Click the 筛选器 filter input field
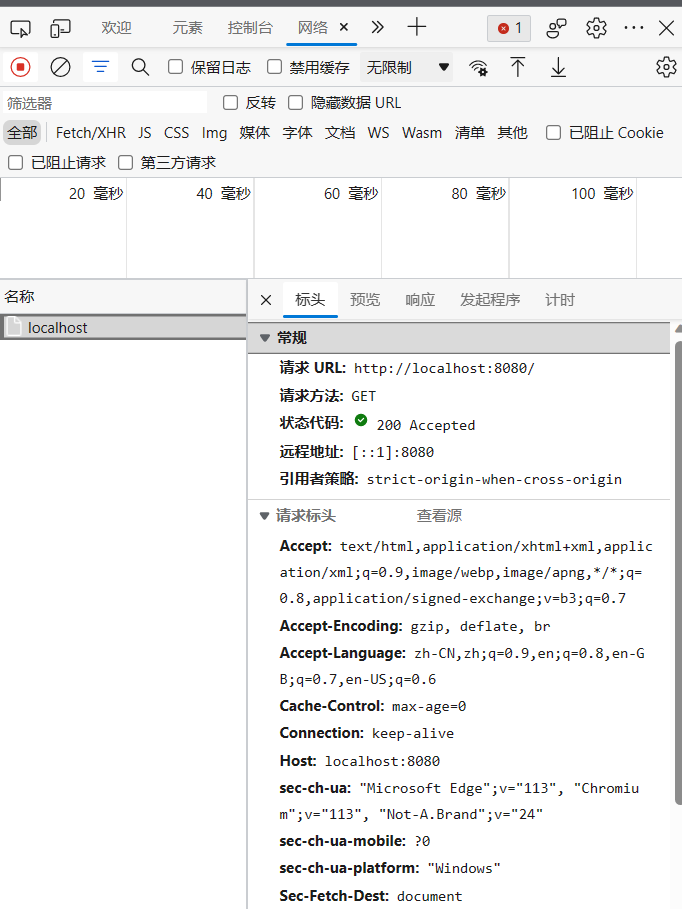Image resolution: width=682 pixels, height=909 pixels. (x=105, y=103)
